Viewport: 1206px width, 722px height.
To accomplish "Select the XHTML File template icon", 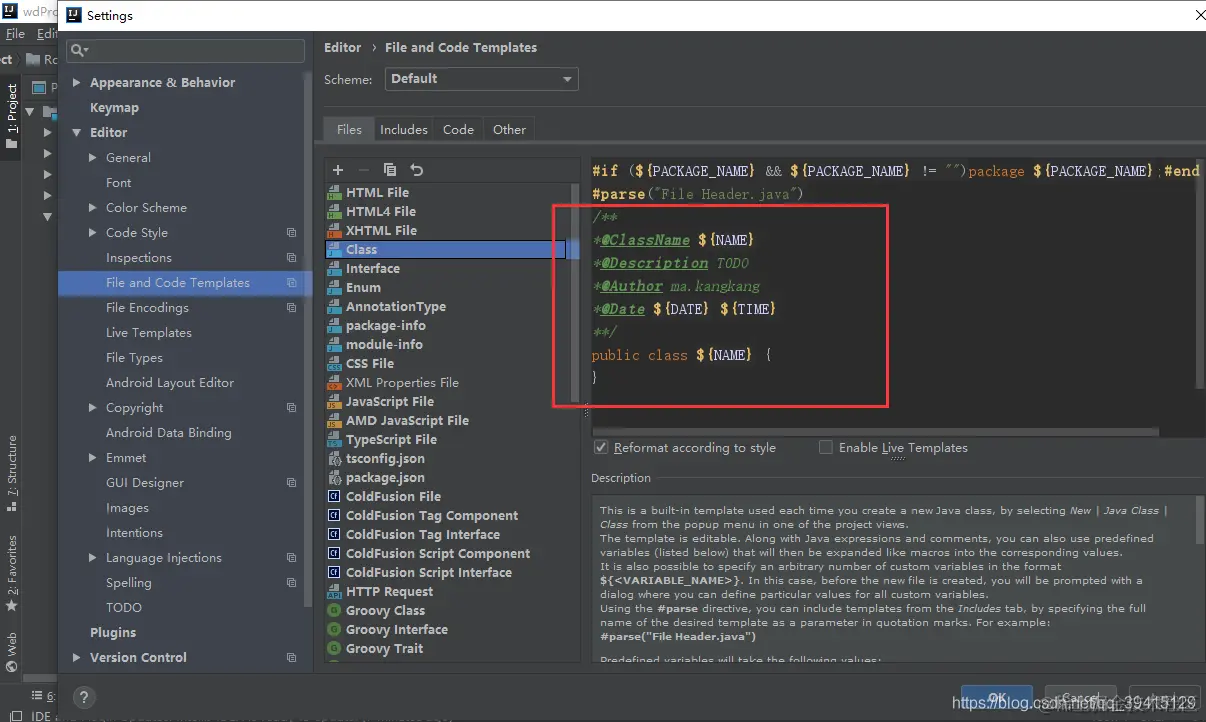I will 334,231.
